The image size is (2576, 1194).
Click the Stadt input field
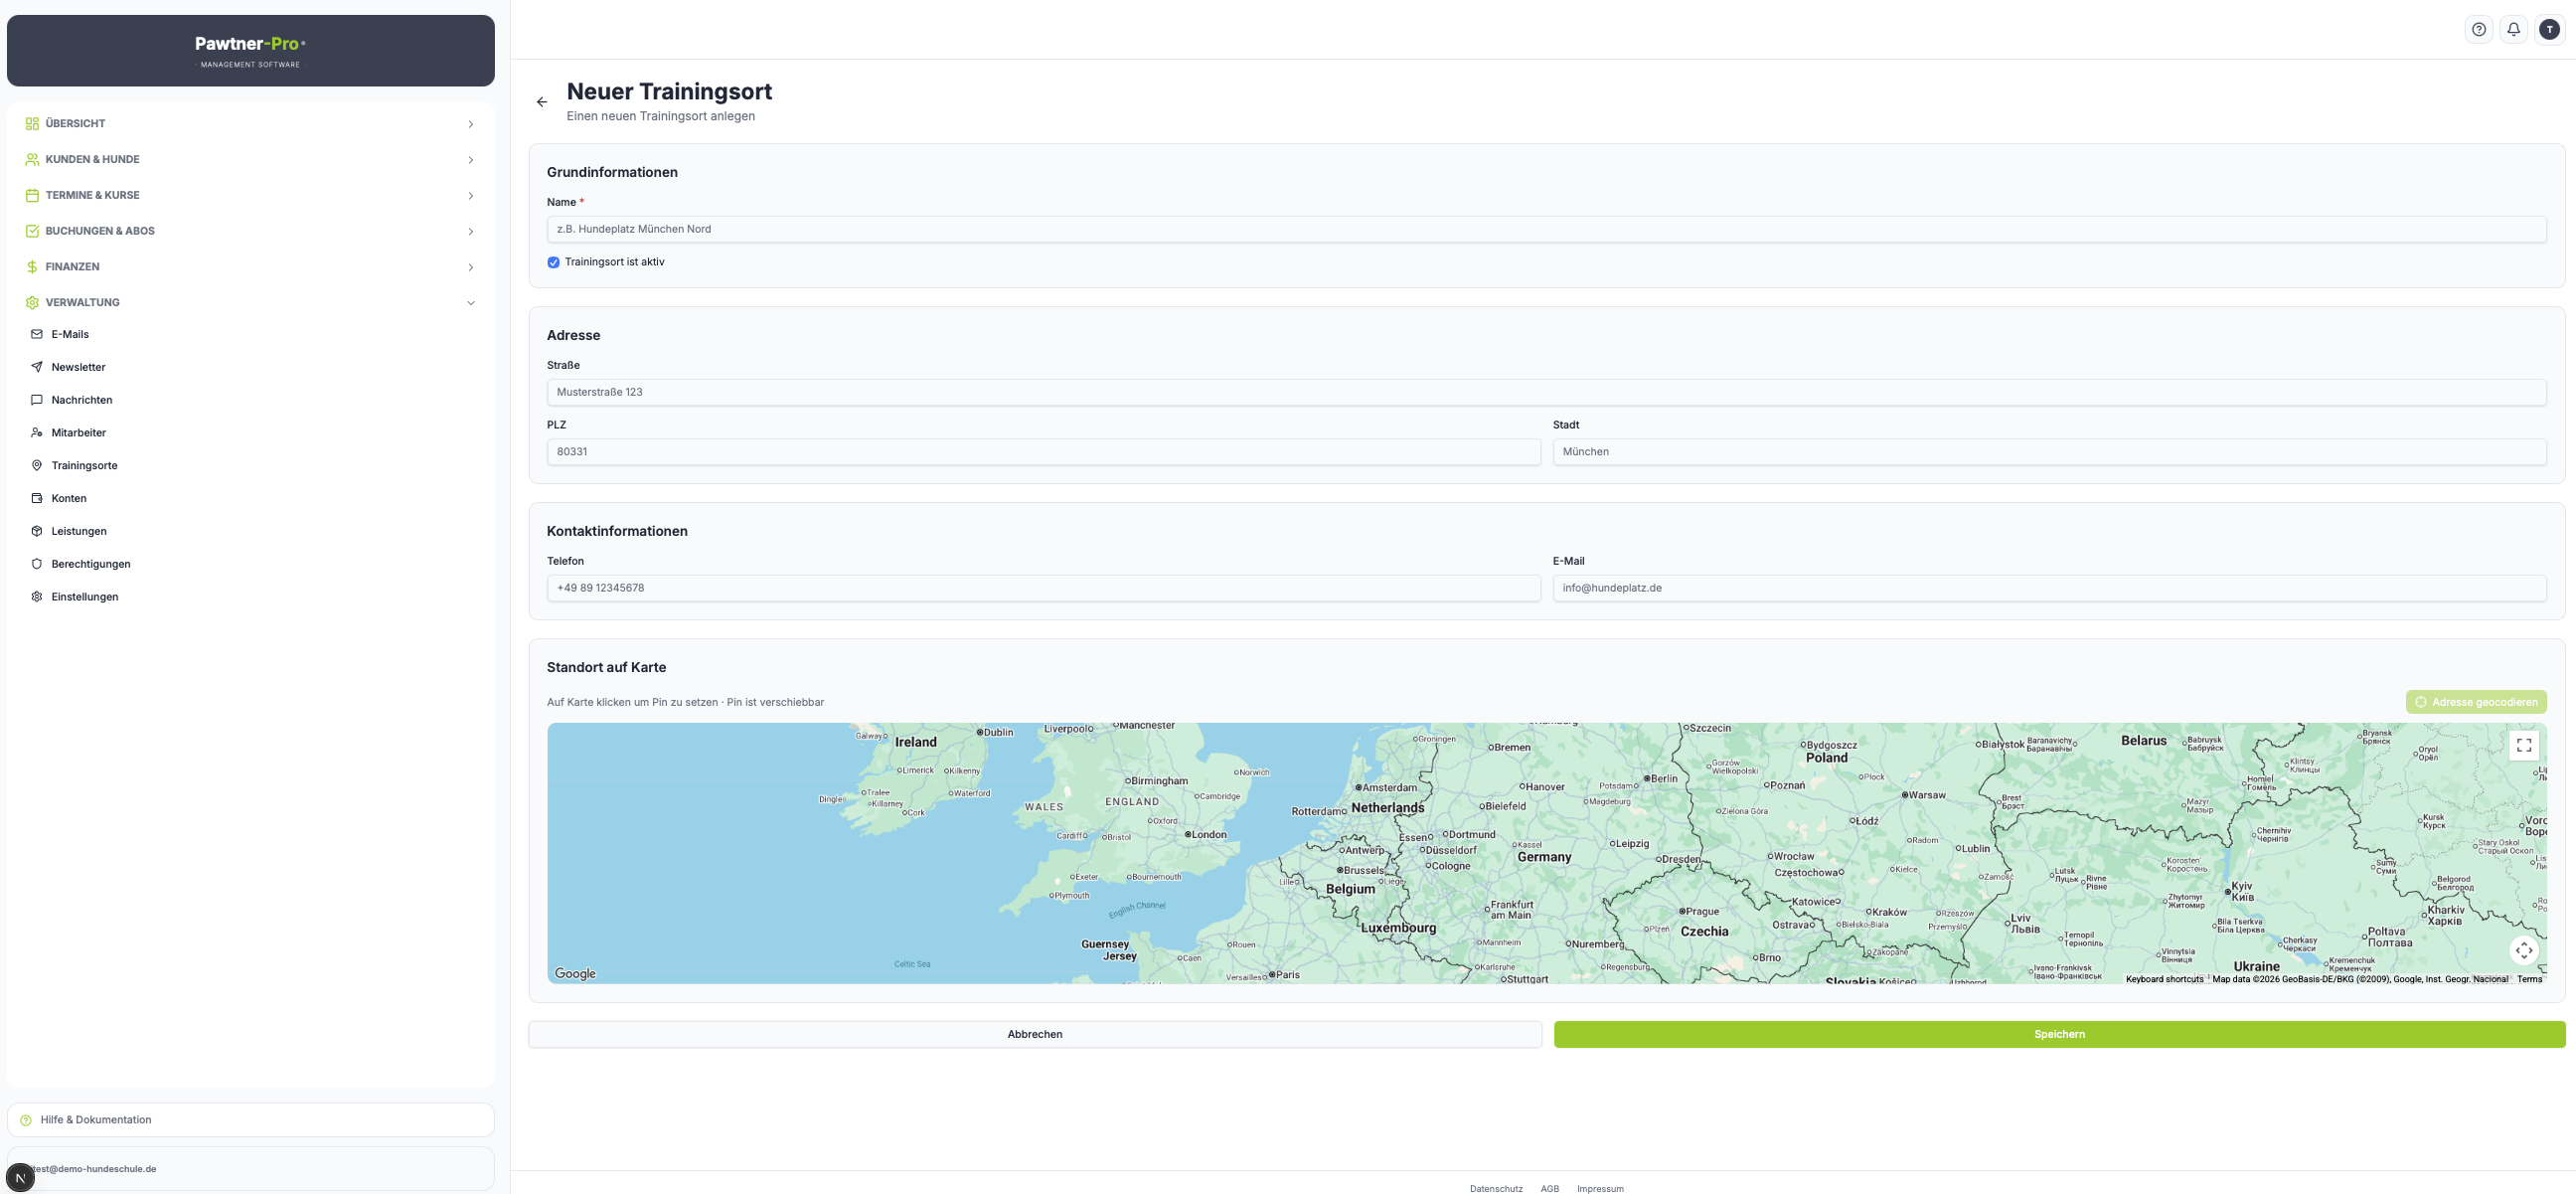[x=2049, y=452]
